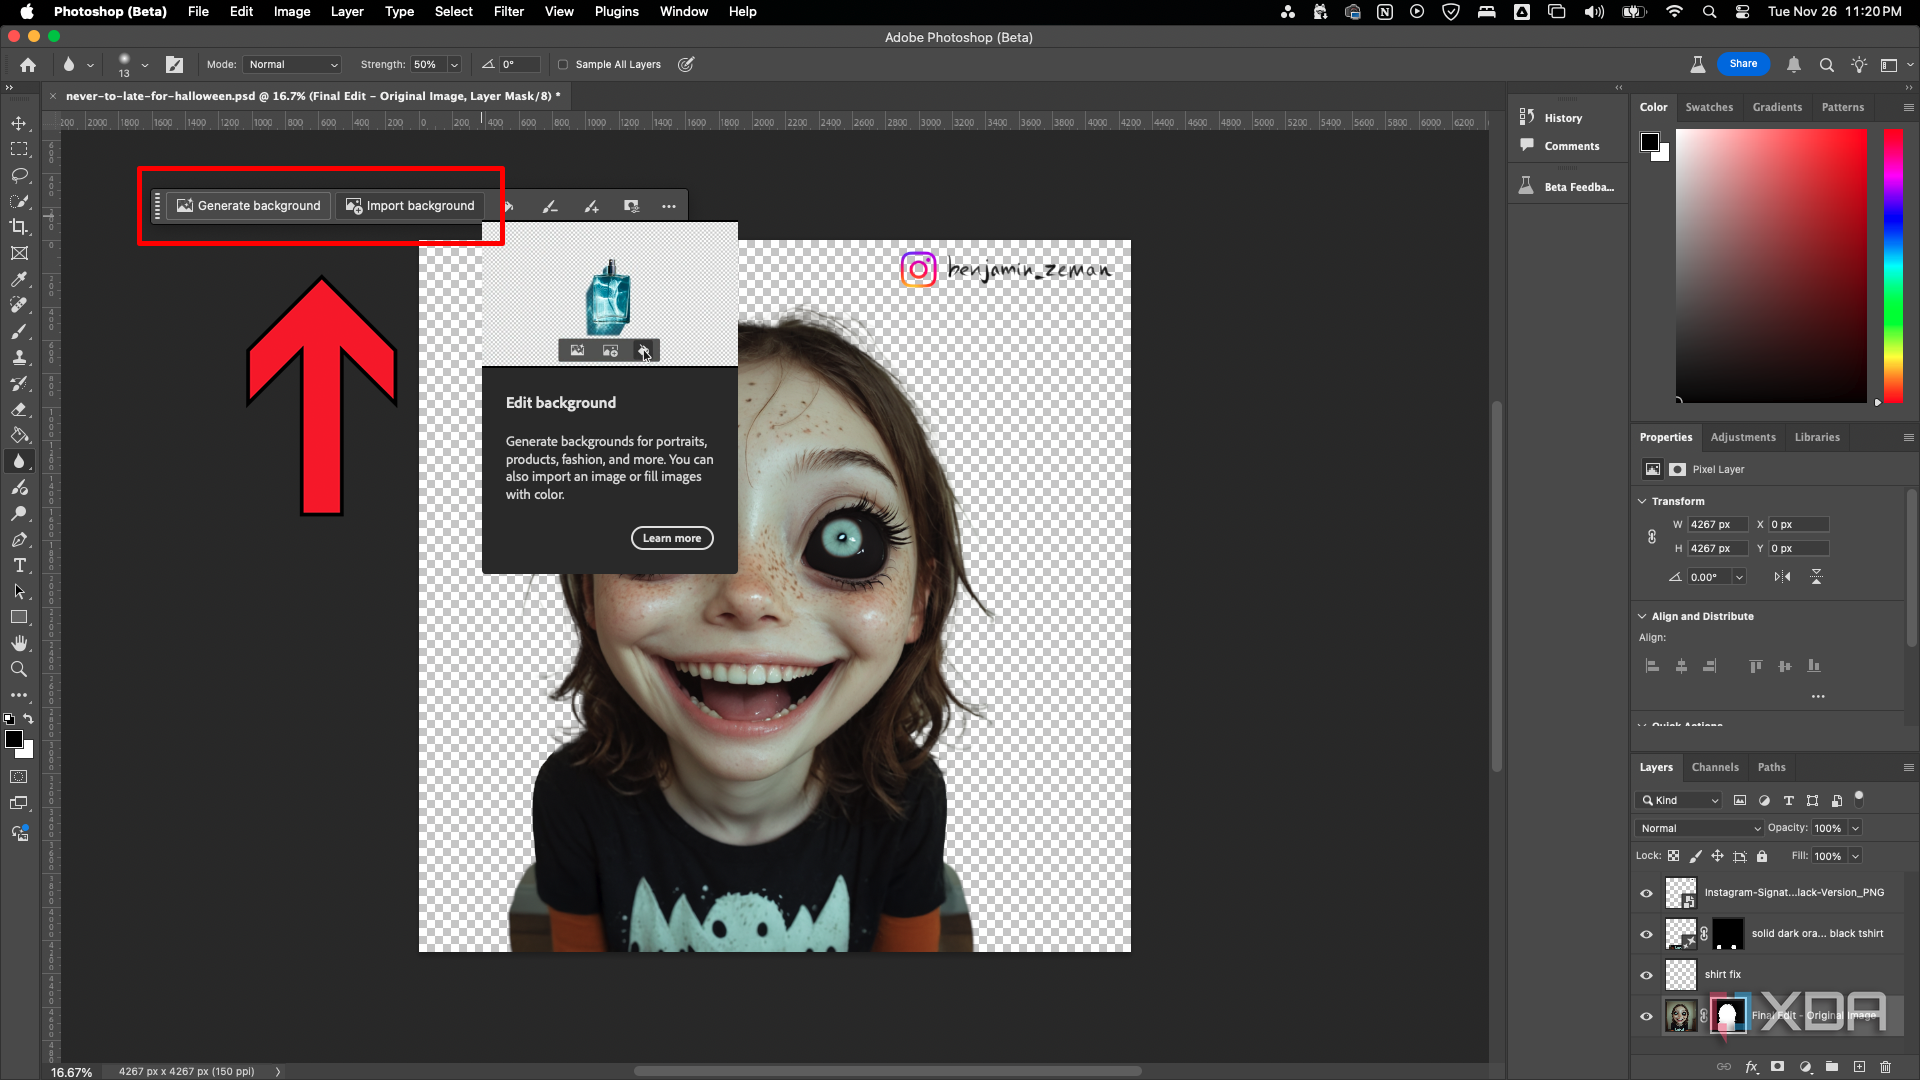1920x1080 pixels.
Task: Click the fx layer effects icon
Action: (1753, 1066)
